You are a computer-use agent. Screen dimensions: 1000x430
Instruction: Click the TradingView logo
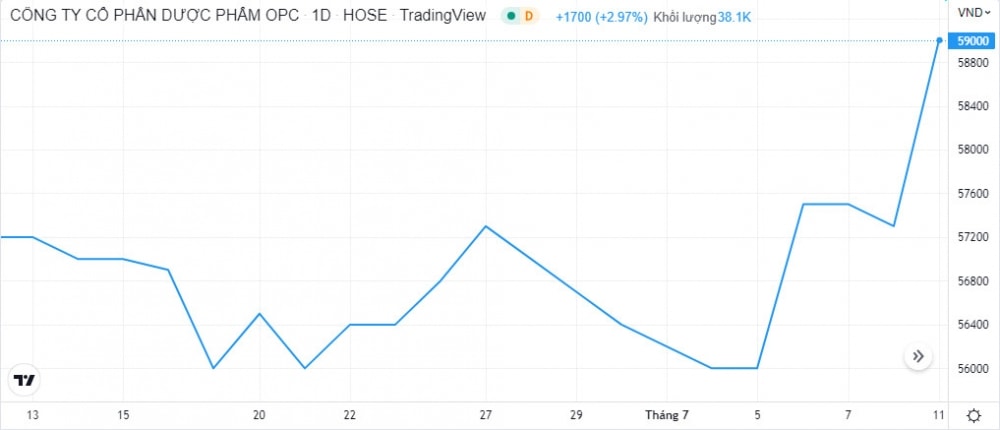pos(25,380)
